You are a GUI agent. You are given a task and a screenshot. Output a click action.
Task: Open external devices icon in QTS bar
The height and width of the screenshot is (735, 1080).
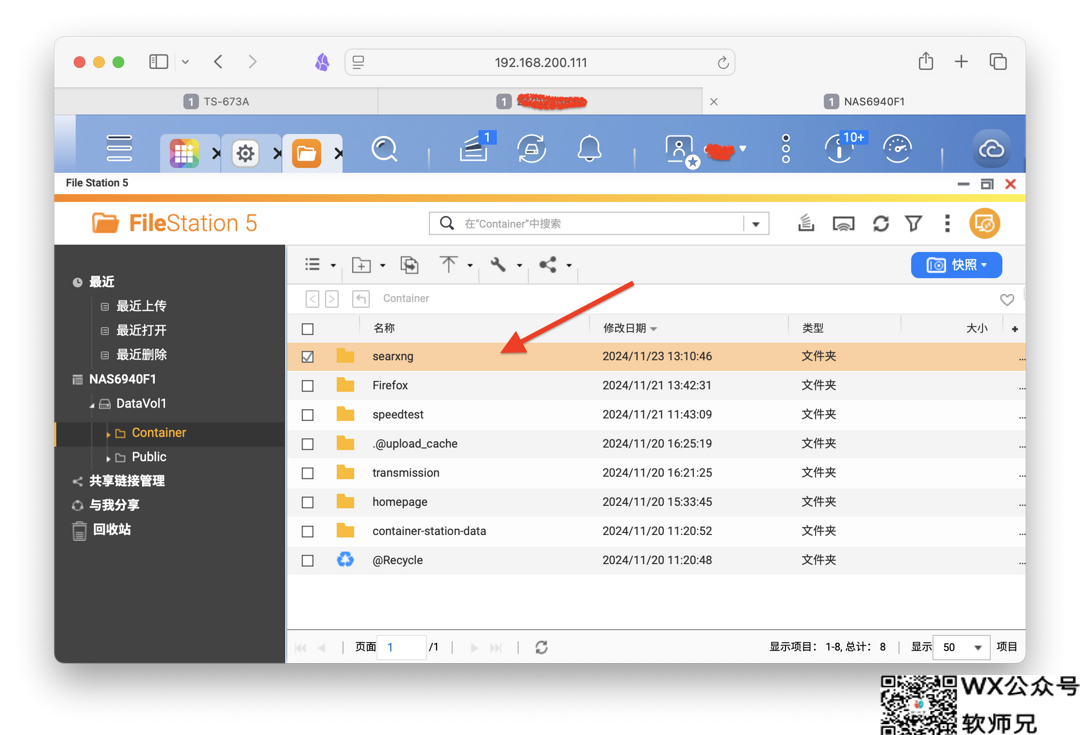pos(531,149)
